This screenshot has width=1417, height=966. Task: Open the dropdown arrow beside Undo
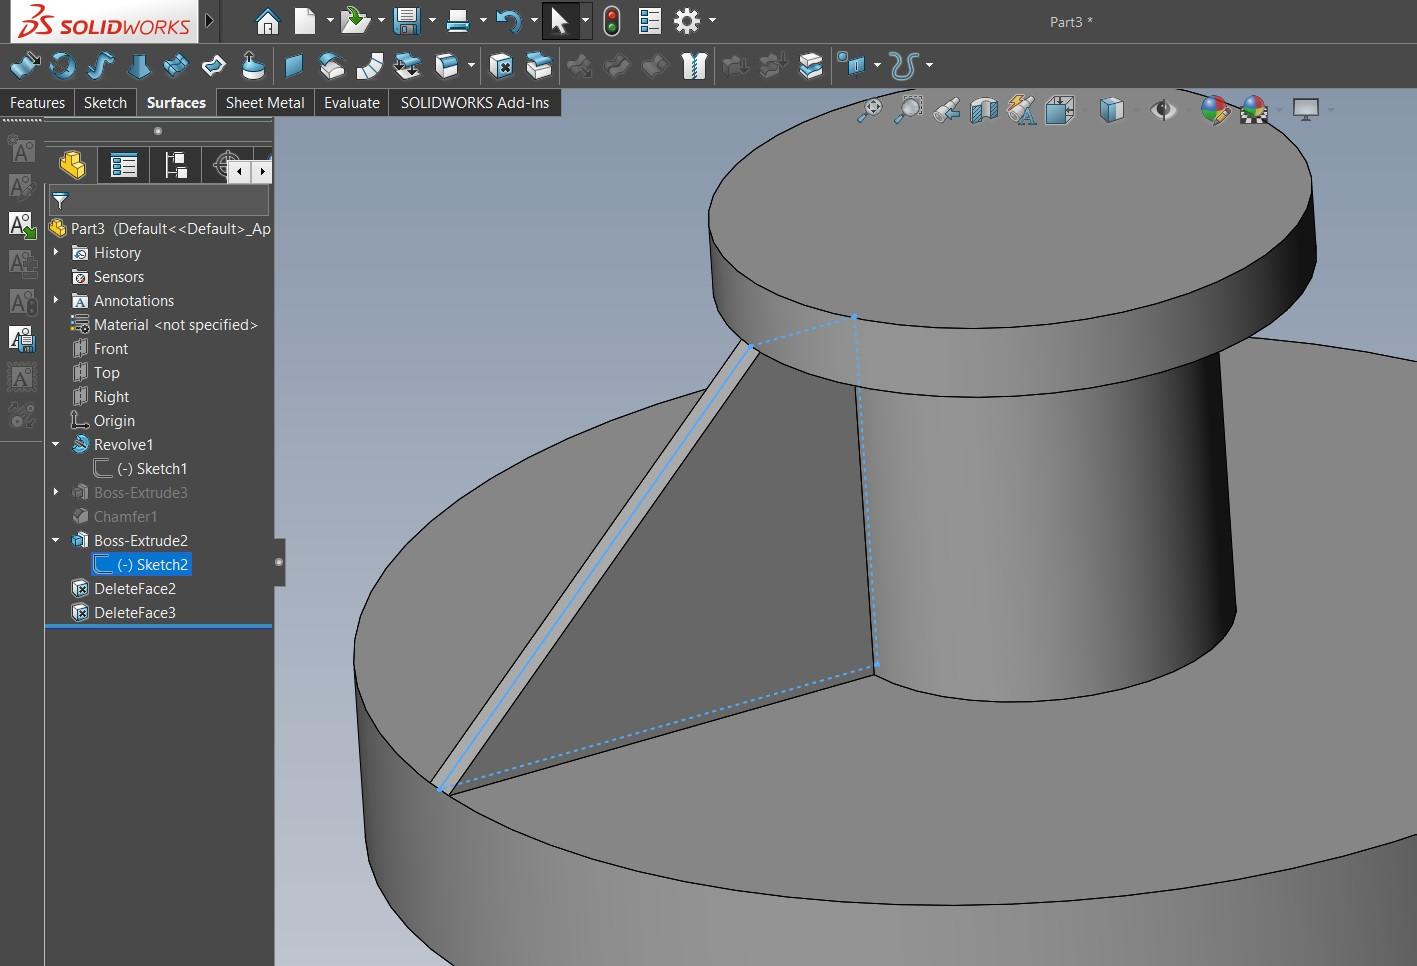(534, 20)
